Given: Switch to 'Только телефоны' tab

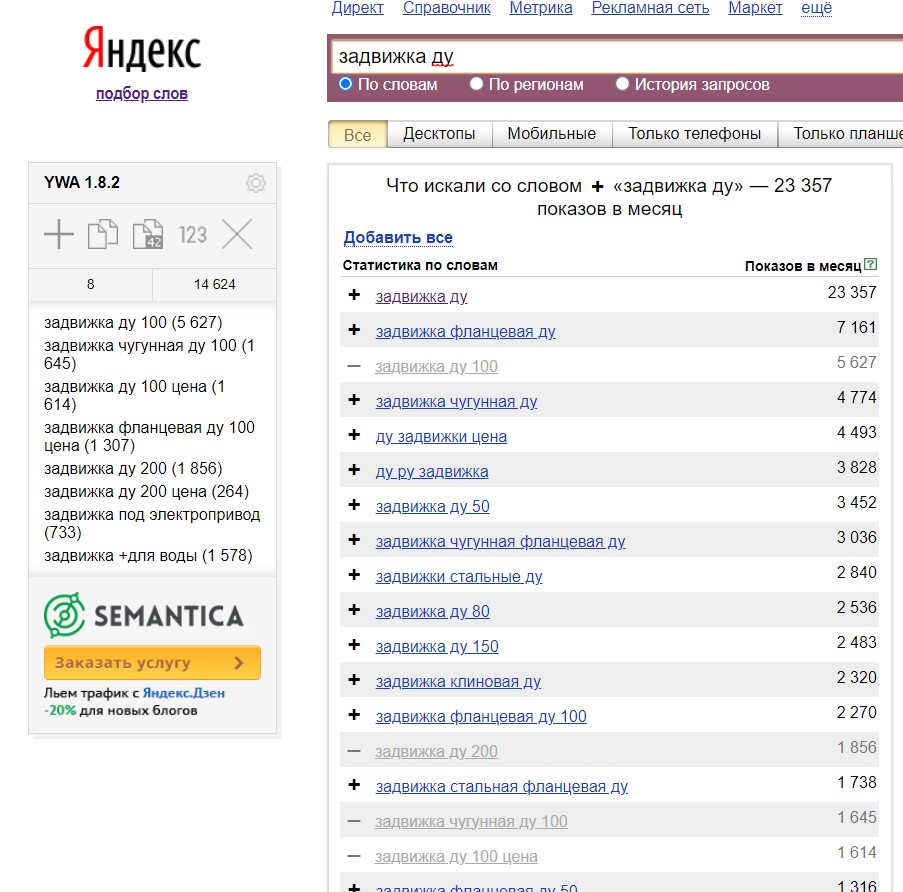Looking at the screenshot, I should tap(695, 134).
